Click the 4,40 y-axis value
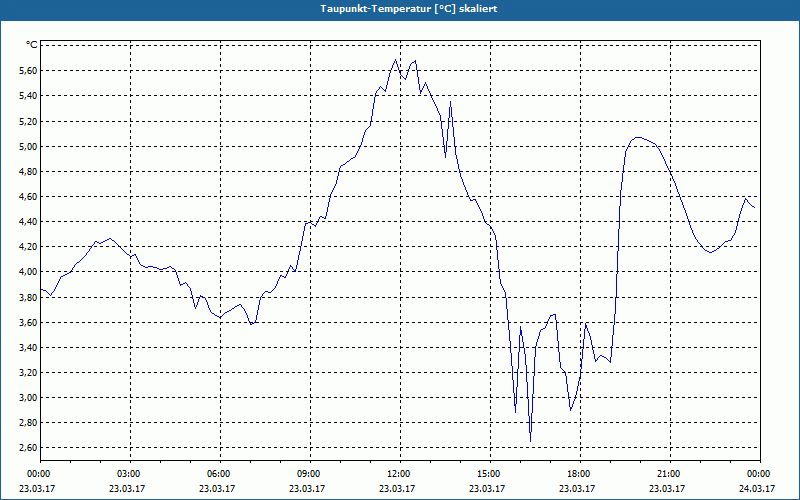 28,221
